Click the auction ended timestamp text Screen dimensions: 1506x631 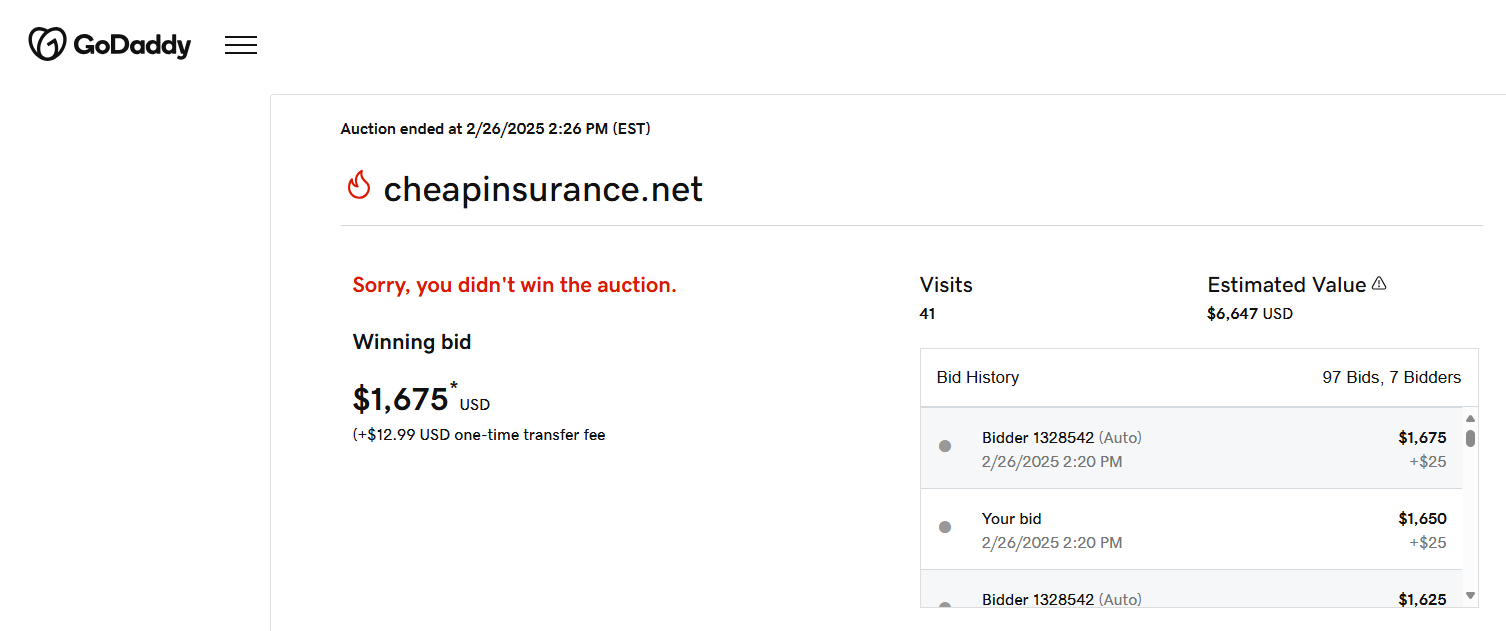point(495,128)
